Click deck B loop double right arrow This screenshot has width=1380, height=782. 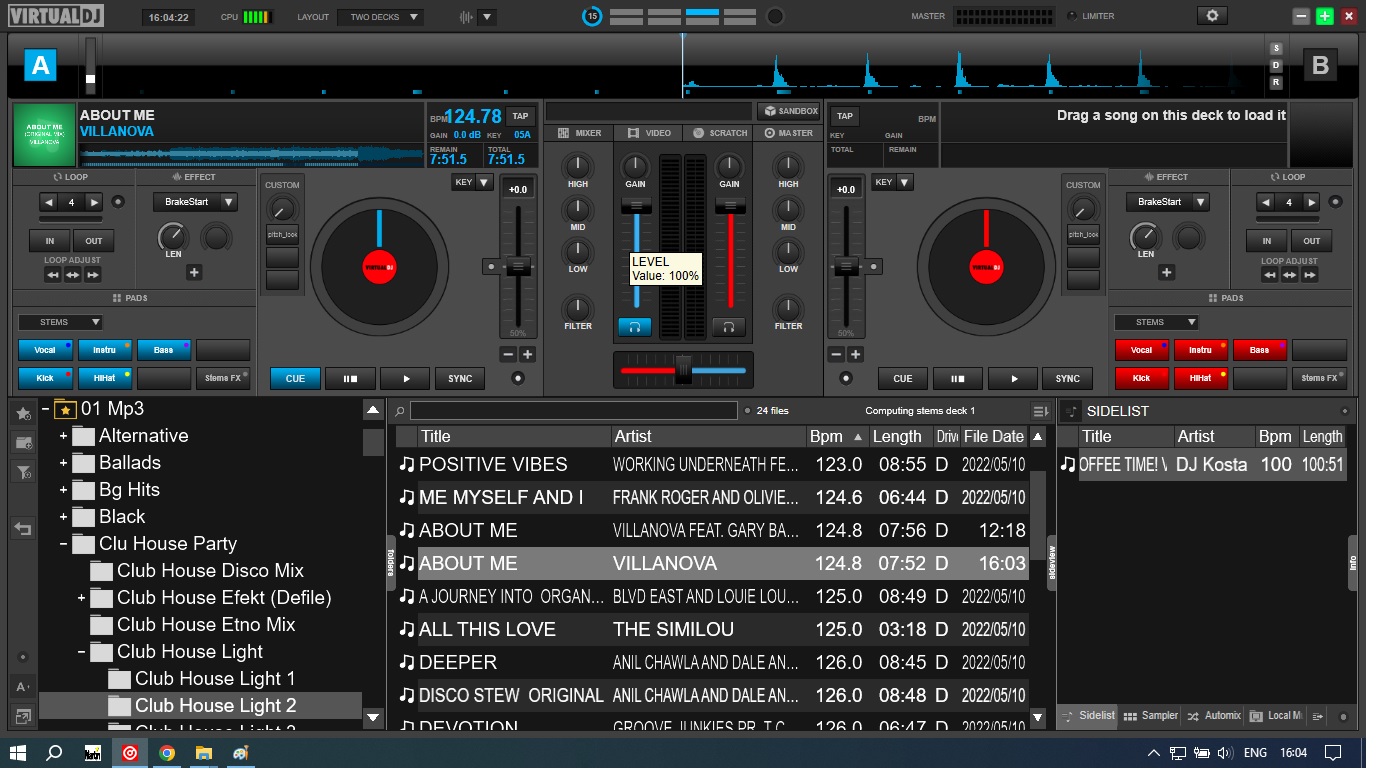tap(1311, 202)
